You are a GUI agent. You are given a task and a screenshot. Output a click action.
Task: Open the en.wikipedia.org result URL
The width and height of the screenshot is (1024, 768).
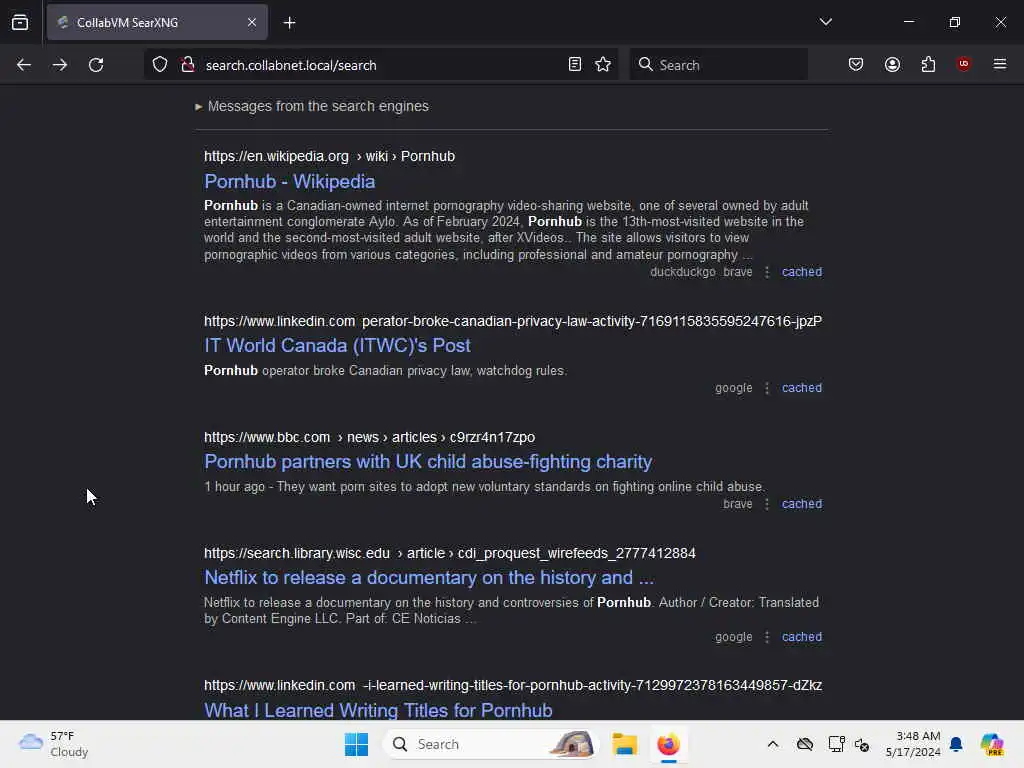329,156
